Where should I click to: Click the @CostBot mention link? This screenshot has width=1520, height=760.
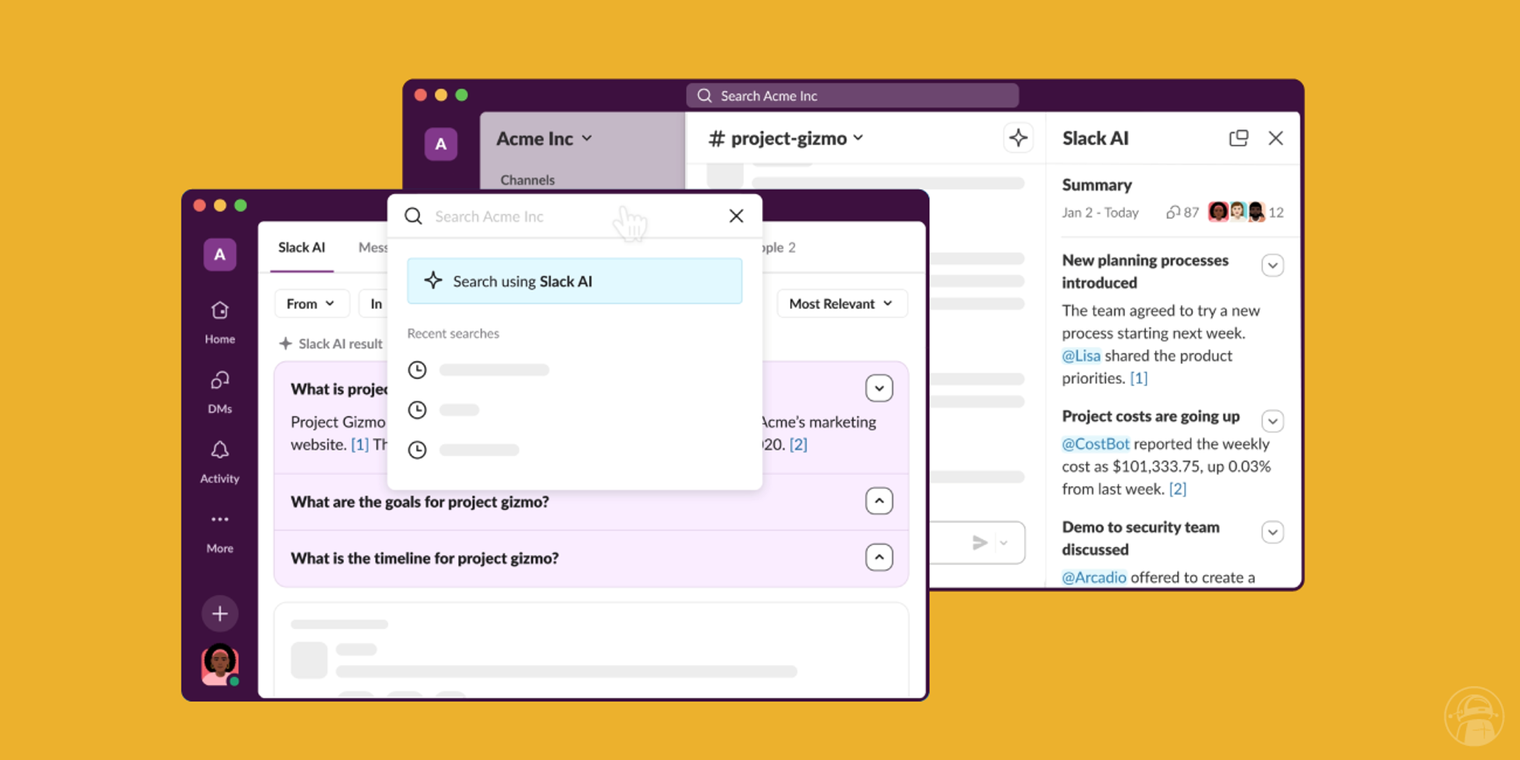(x=1095, y=443)
